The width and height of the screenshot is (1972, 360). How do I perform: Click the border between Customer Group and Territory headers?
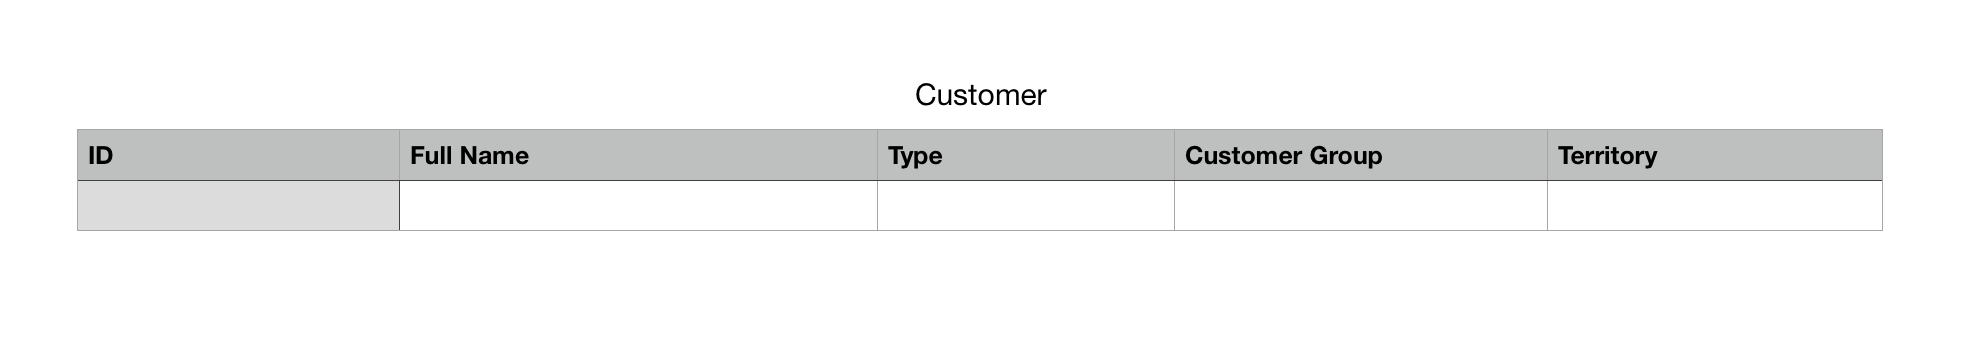pyautogui.click(x=1547, y=155)
